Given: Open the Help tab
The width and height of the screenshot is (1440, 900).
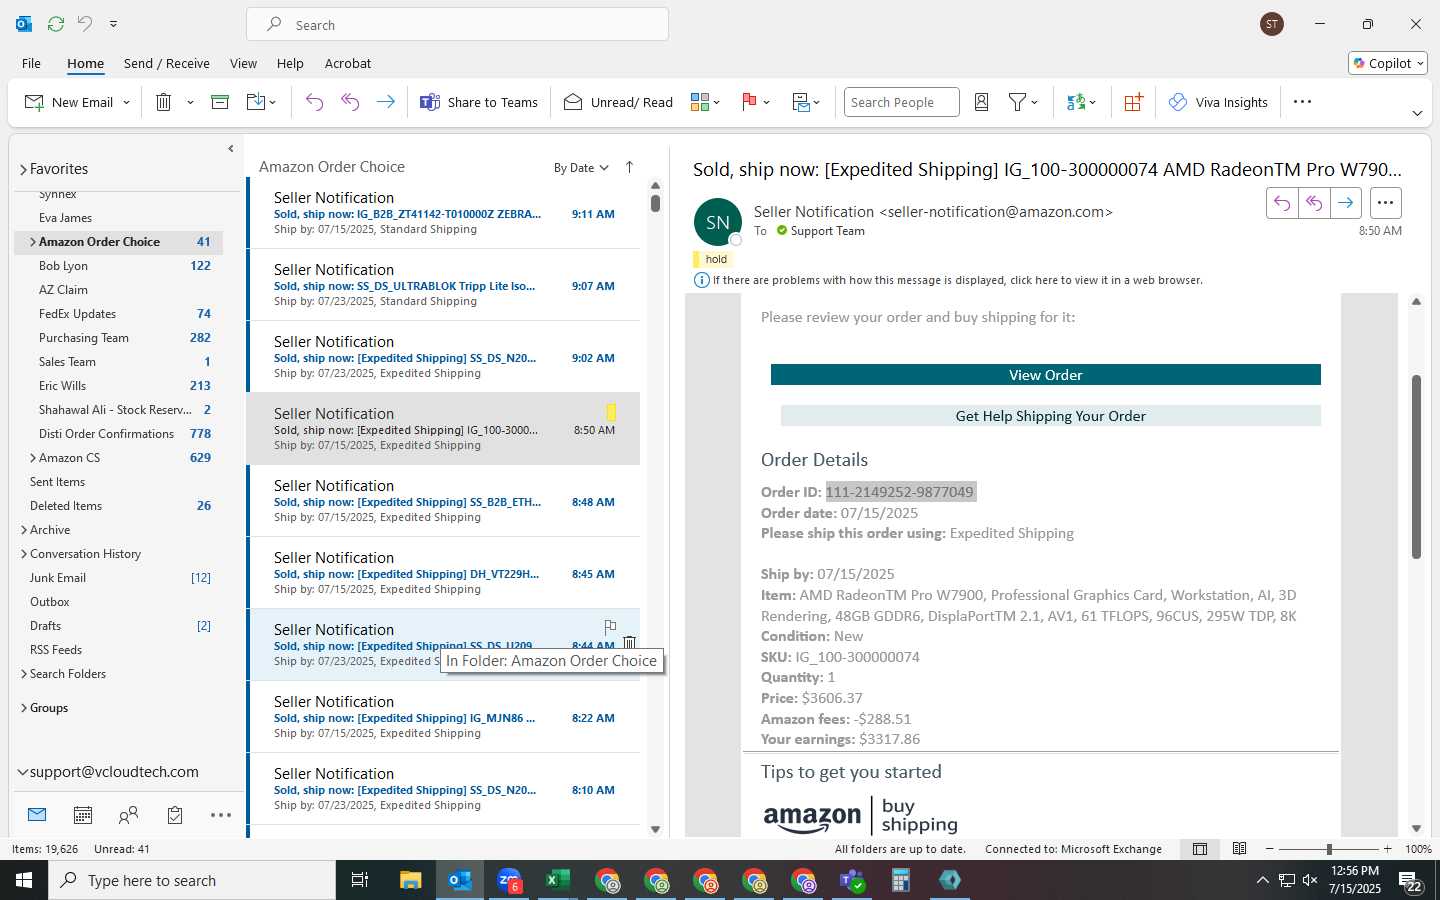Looking at the screenshot, I should click(x=290, y=63).
